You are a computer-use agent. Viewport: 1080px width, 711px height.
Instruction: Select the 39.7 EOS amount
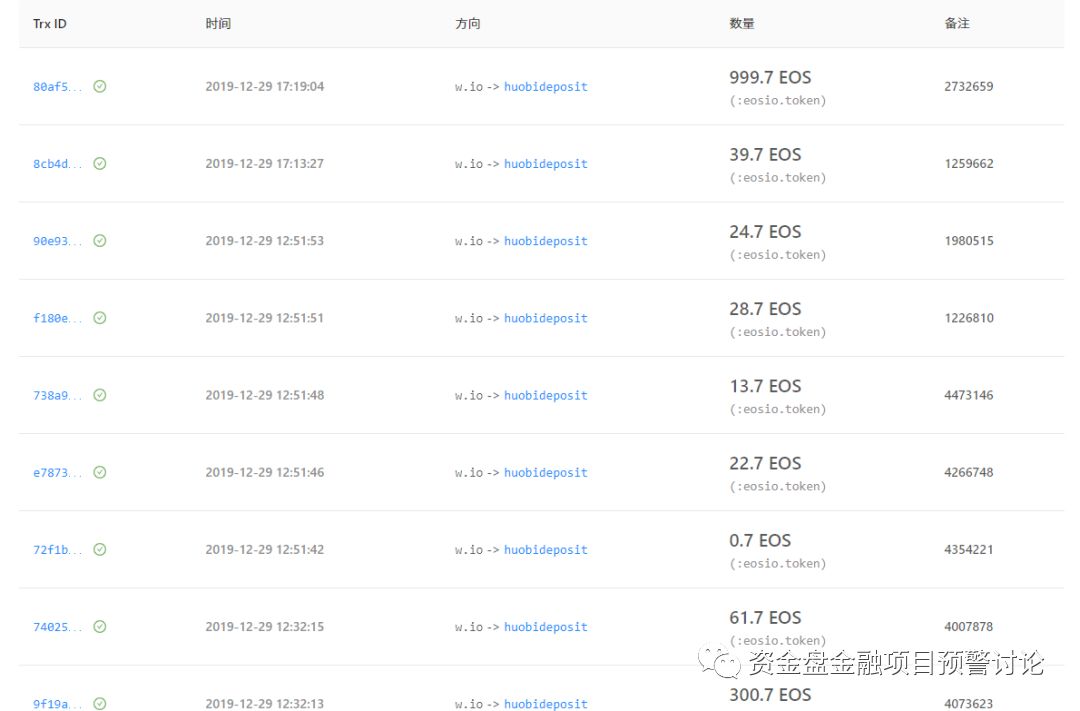765,154
